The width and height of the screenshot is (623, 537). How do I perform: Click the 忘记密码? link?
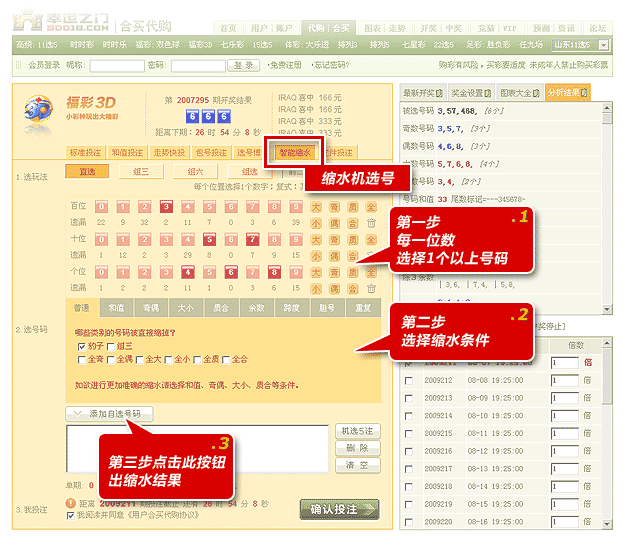click(x=331, y=65)
